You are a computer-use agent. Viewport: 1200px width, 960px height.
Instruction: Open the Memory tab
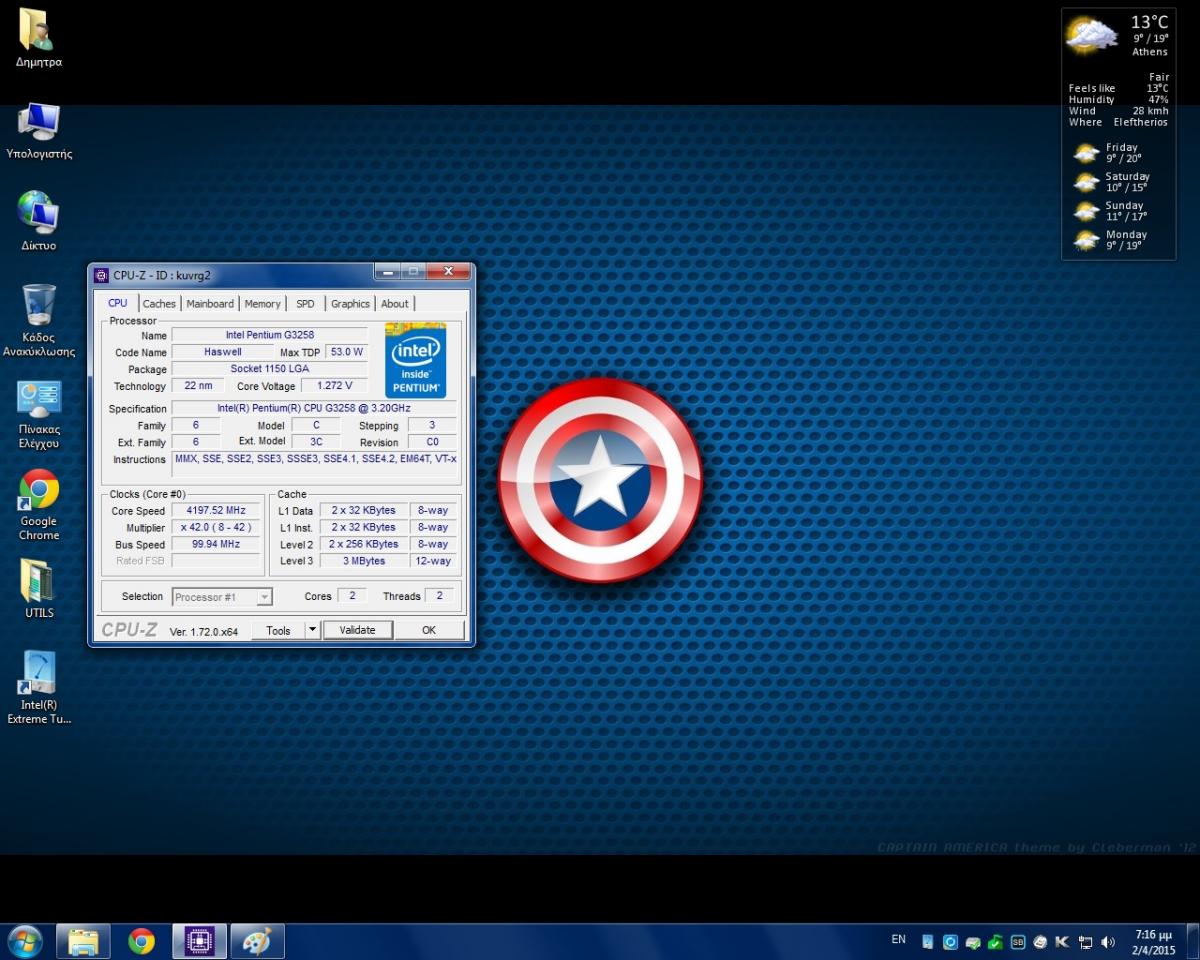pos(263,304)
